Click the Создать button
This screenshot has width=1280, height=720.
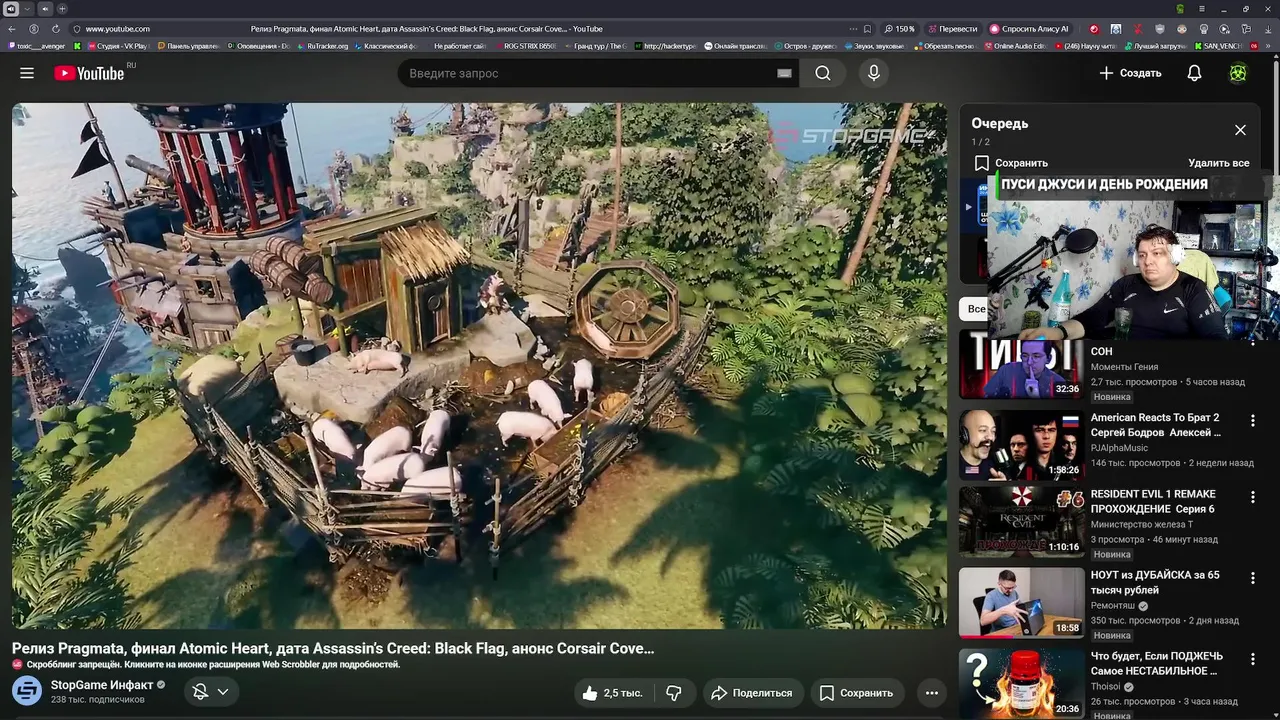(x=1130, y=73)
